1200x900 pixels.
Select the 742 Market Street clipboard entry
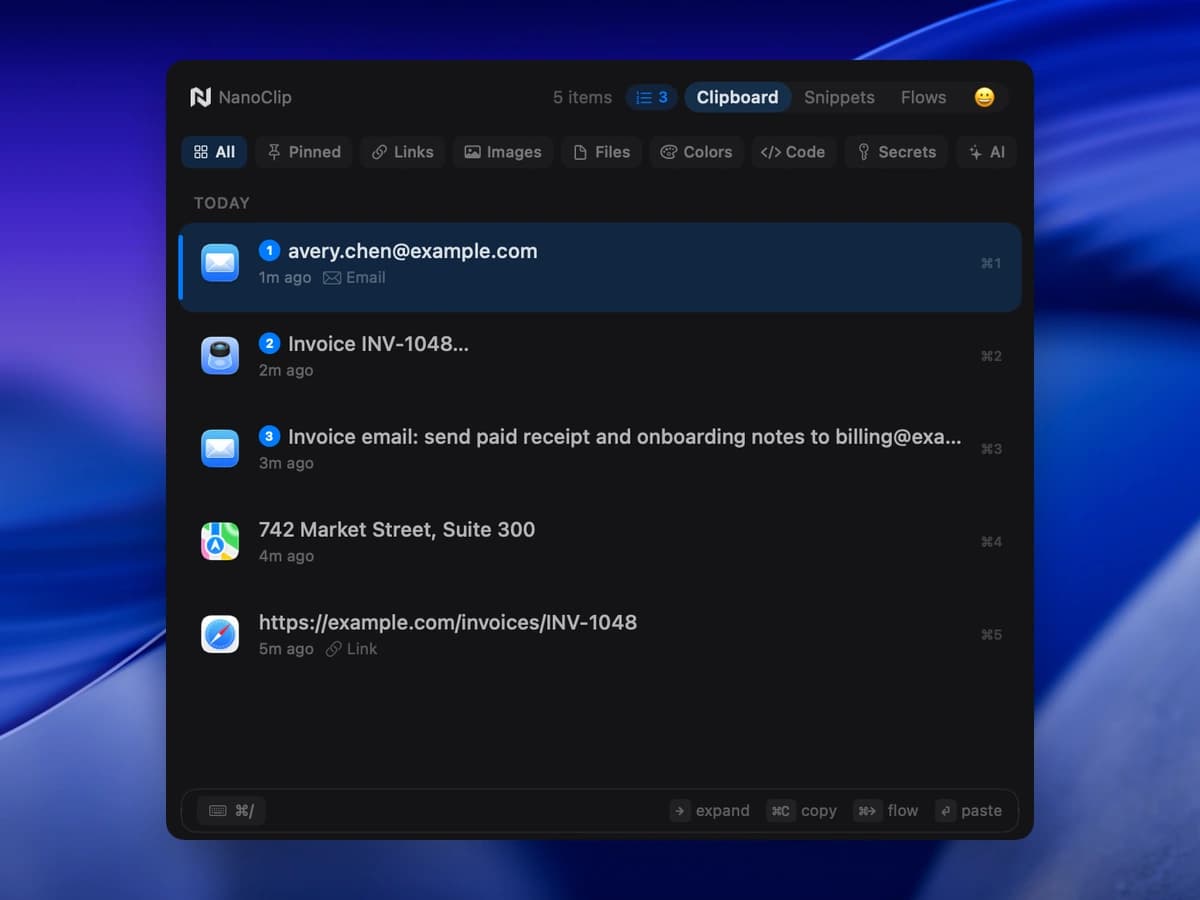[x=600, y=542]
